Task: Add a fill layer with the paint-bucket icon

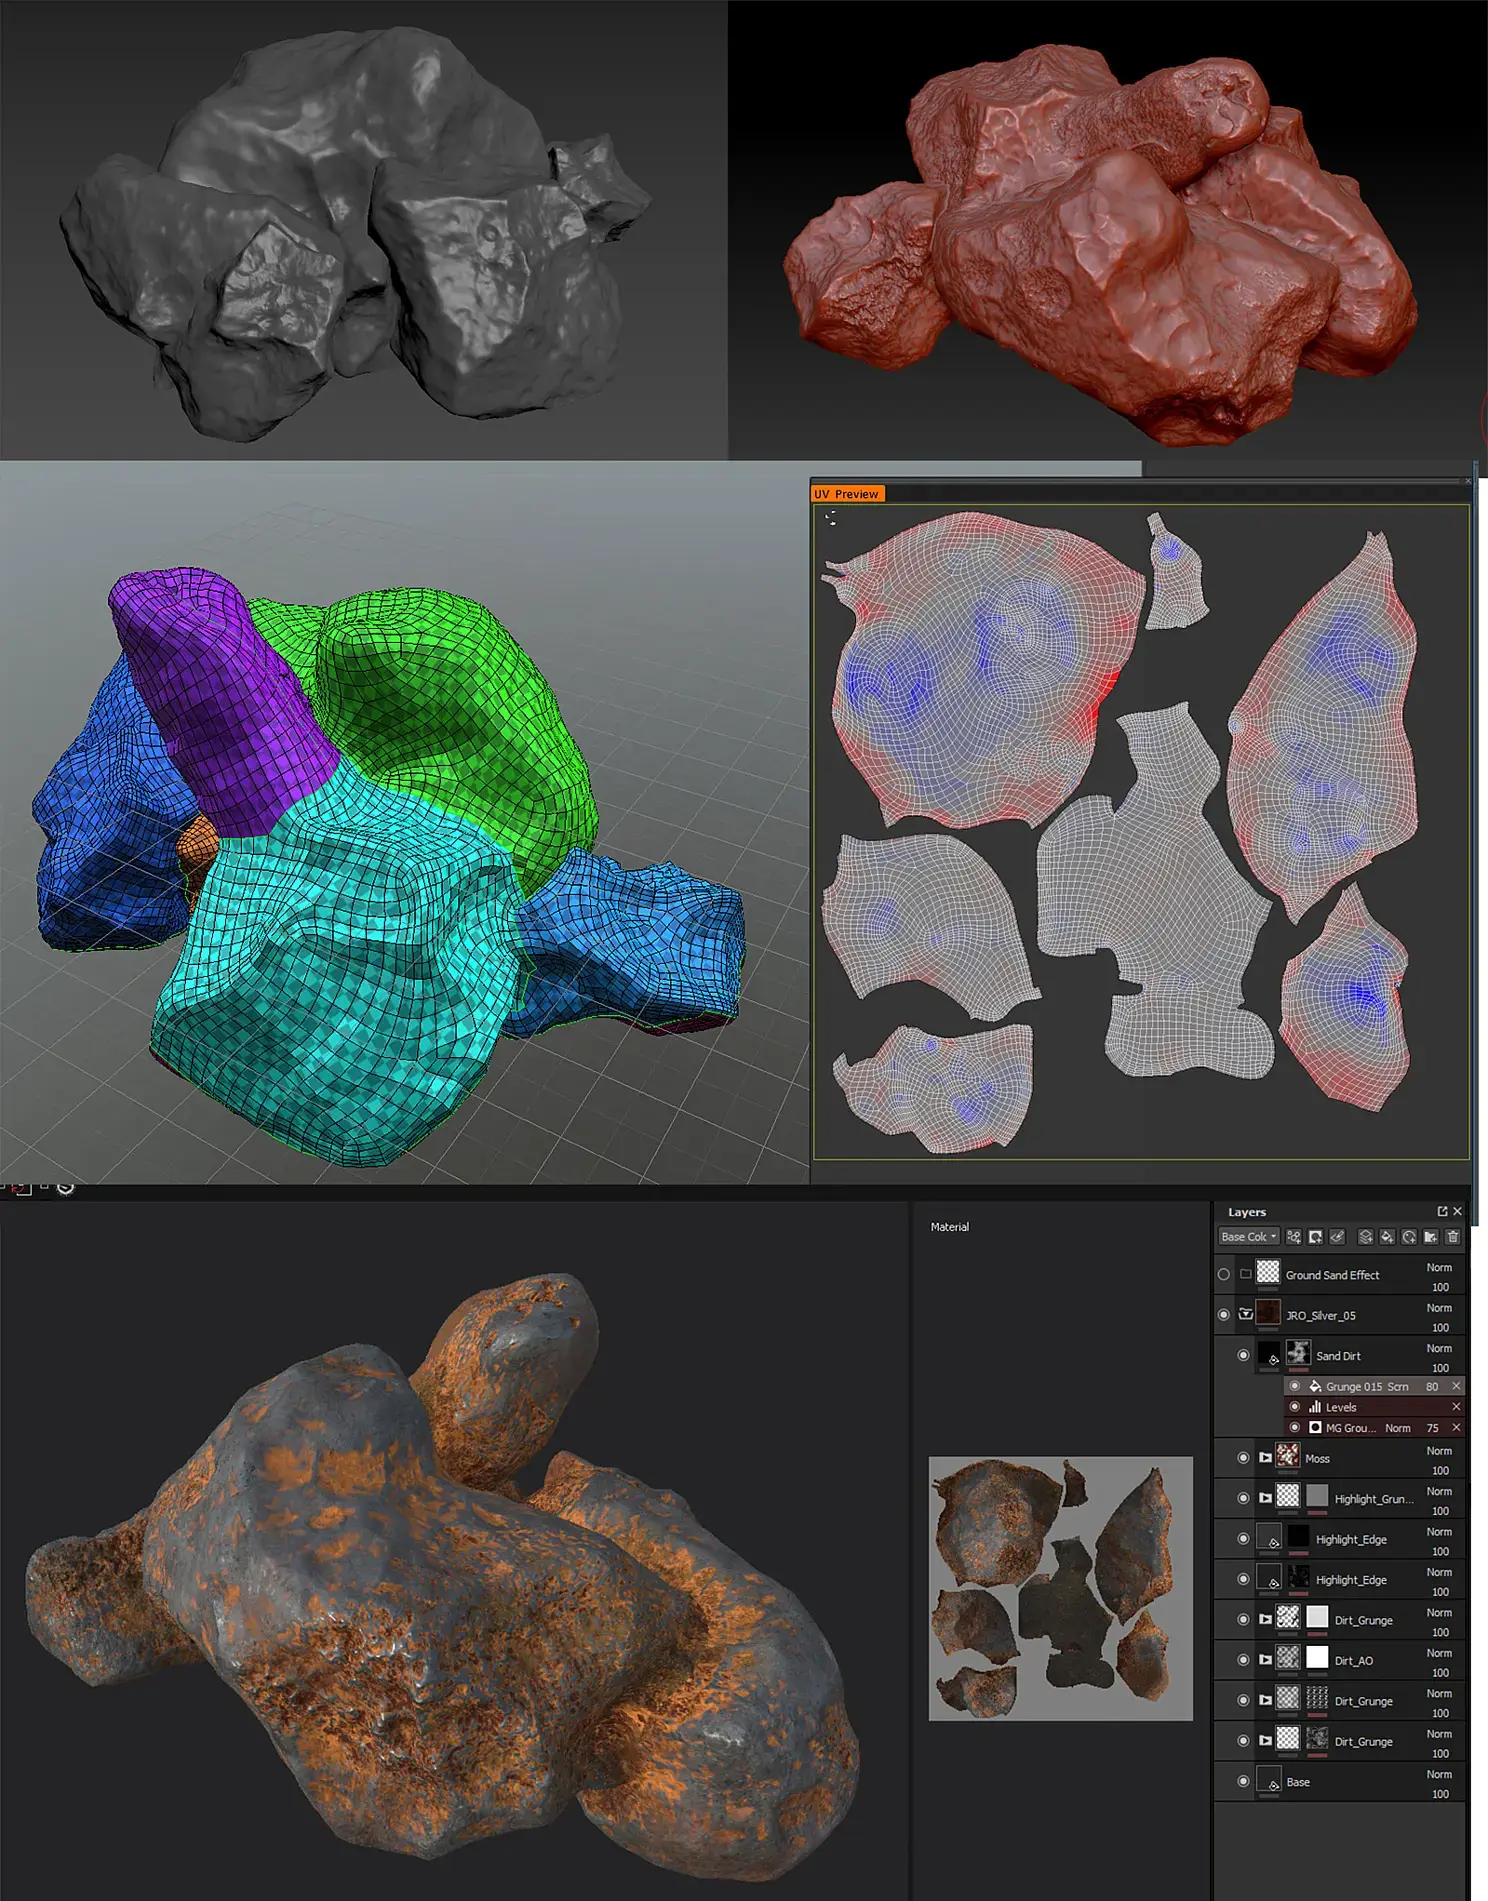Action: click(x=1387, y=1237)
